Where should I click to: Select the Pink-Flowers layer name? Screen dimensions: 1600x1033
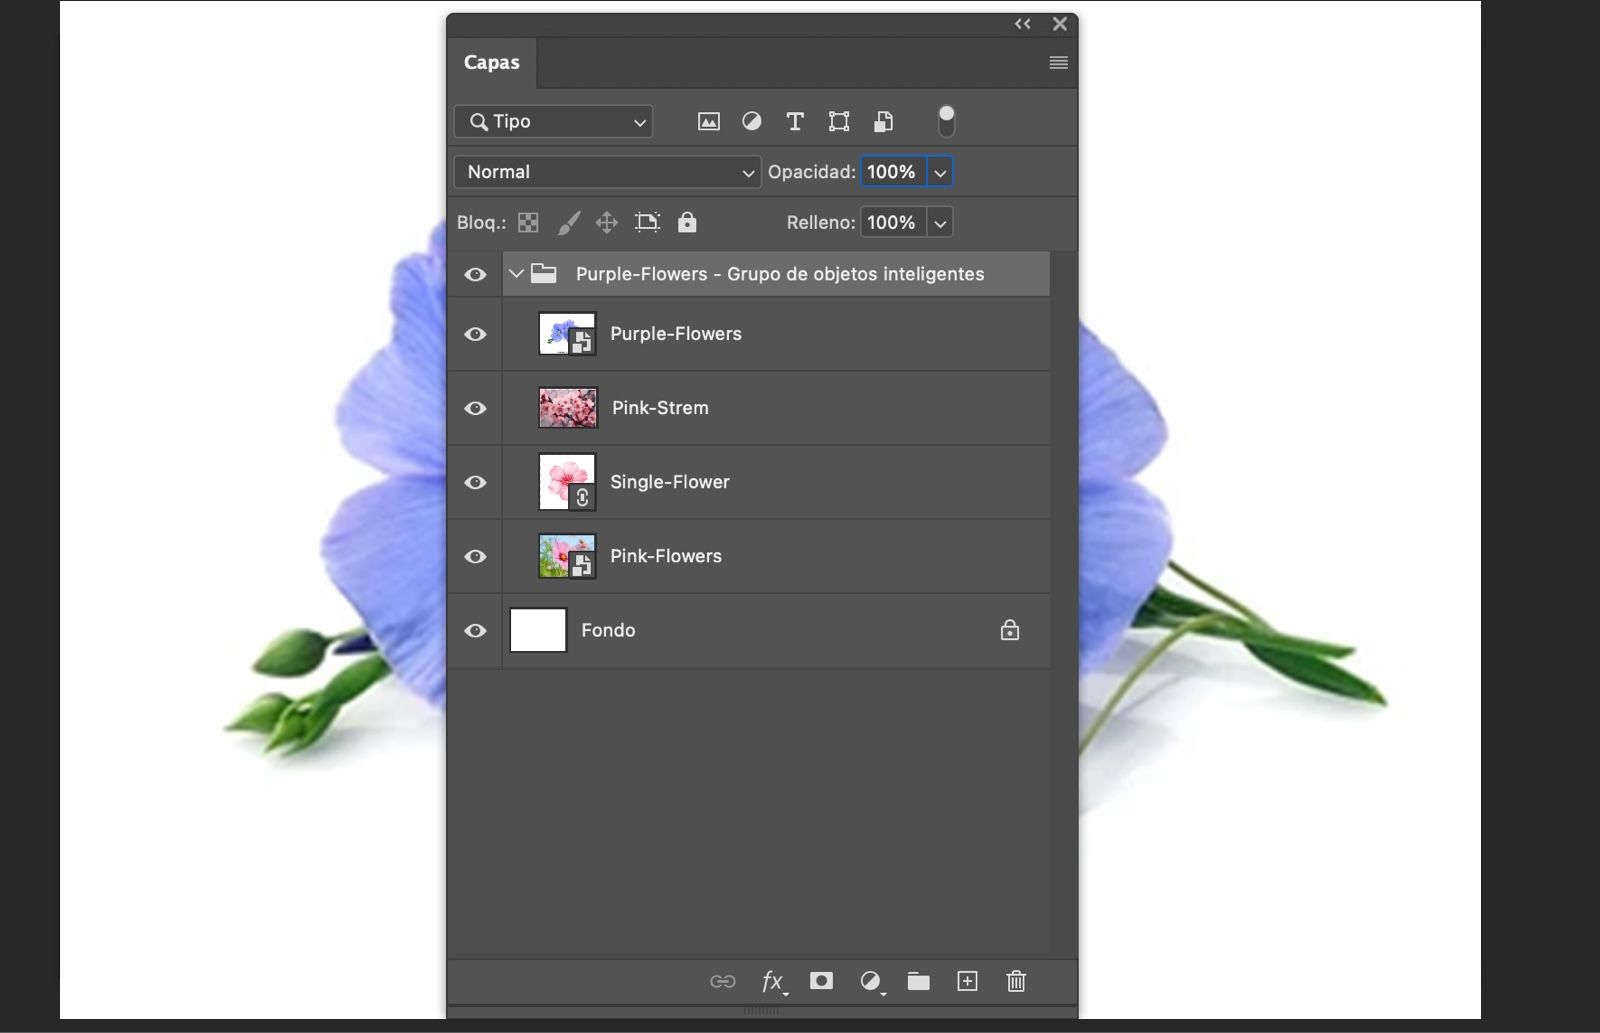[x=666, y=556]
